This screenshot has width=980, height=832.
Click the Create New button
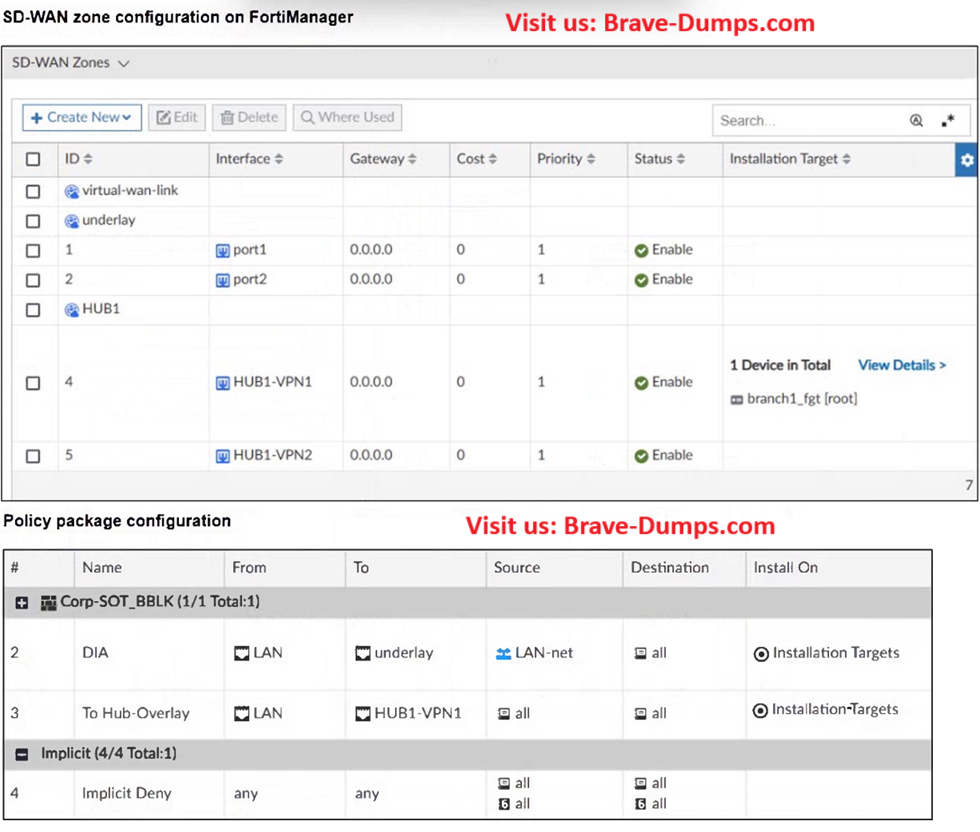point(82,118)
